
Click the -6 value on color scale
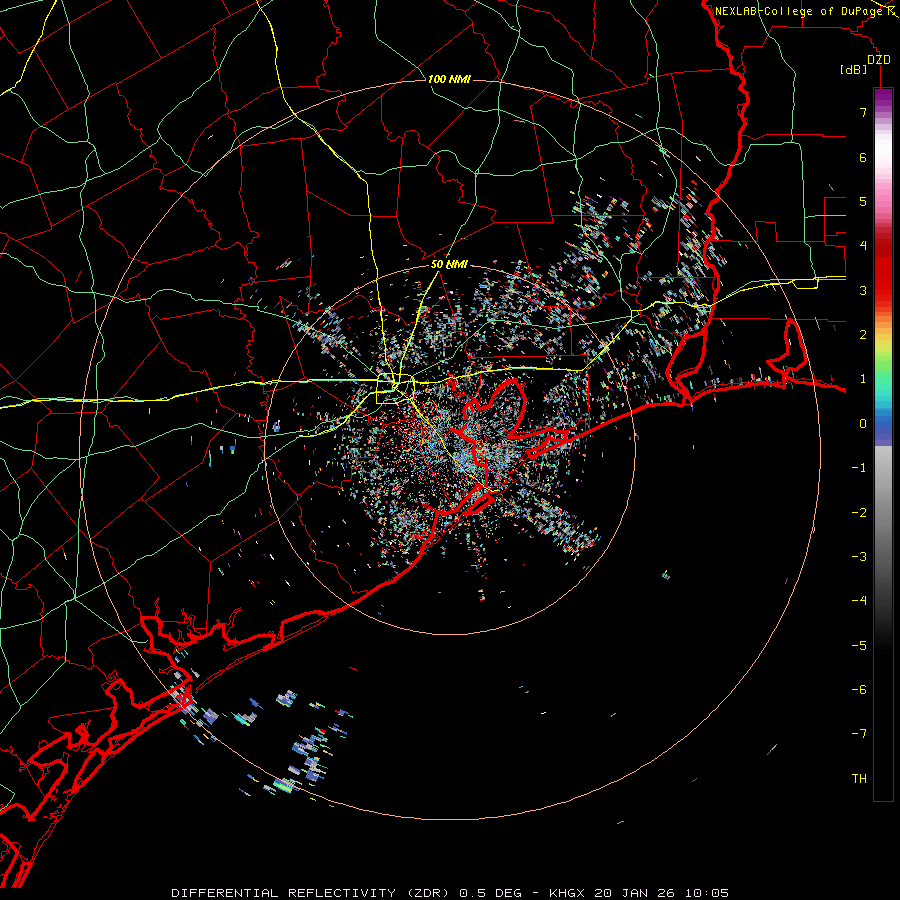[x=860, y=690]
